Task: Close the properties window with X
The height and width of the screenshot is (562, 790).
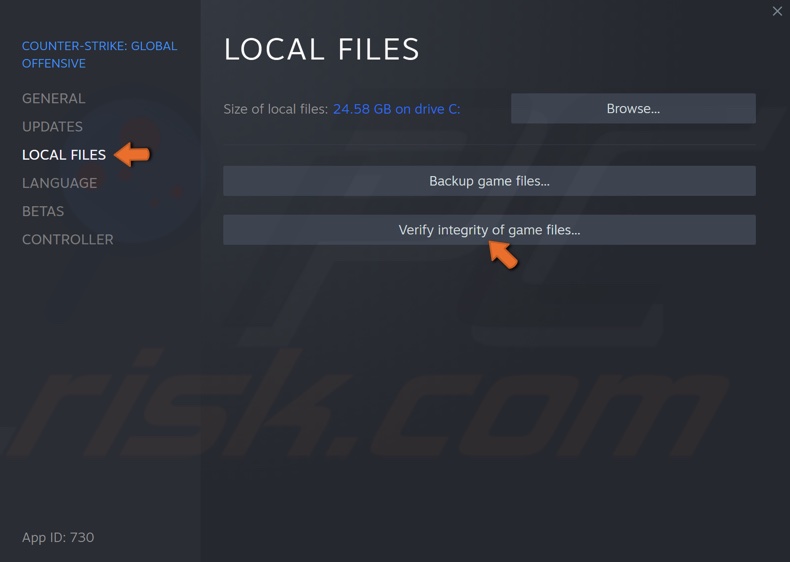Action: (x=777, y=11)
